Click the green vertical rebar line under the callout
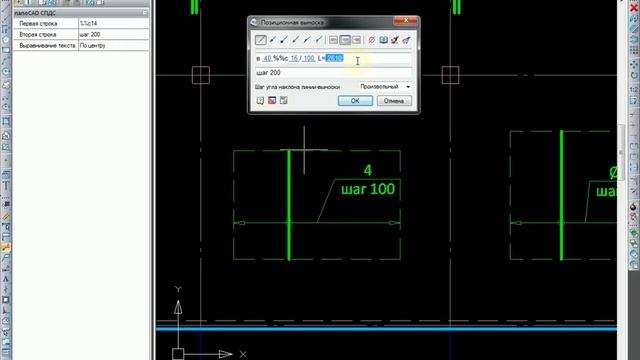Screen dimensions: 640x360 click(289, 205)
